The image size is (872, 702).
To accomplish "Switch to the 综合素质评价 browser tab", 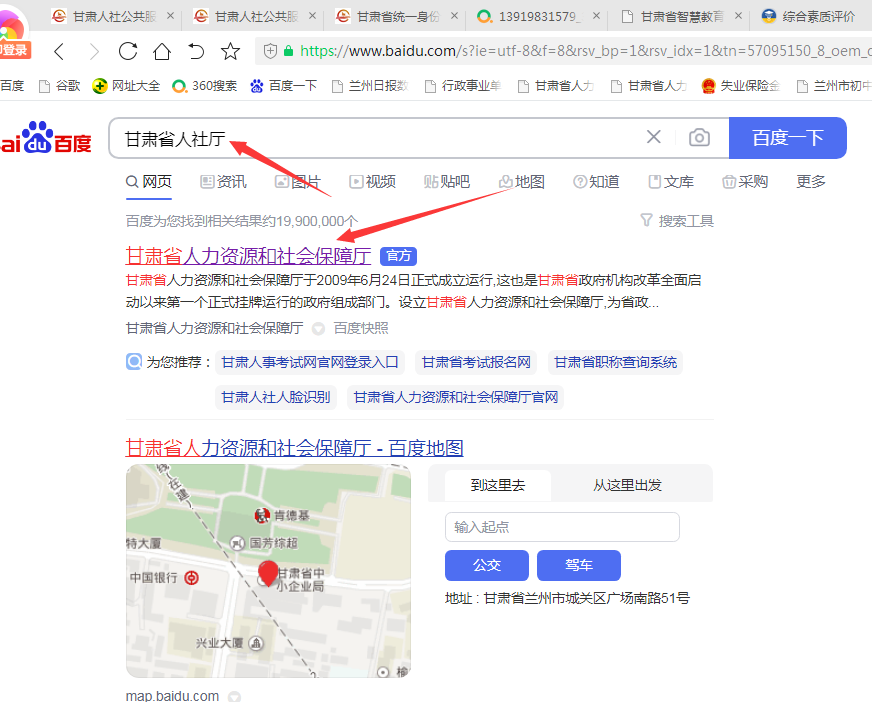I will pyautogui.click(x=809, y=17).
